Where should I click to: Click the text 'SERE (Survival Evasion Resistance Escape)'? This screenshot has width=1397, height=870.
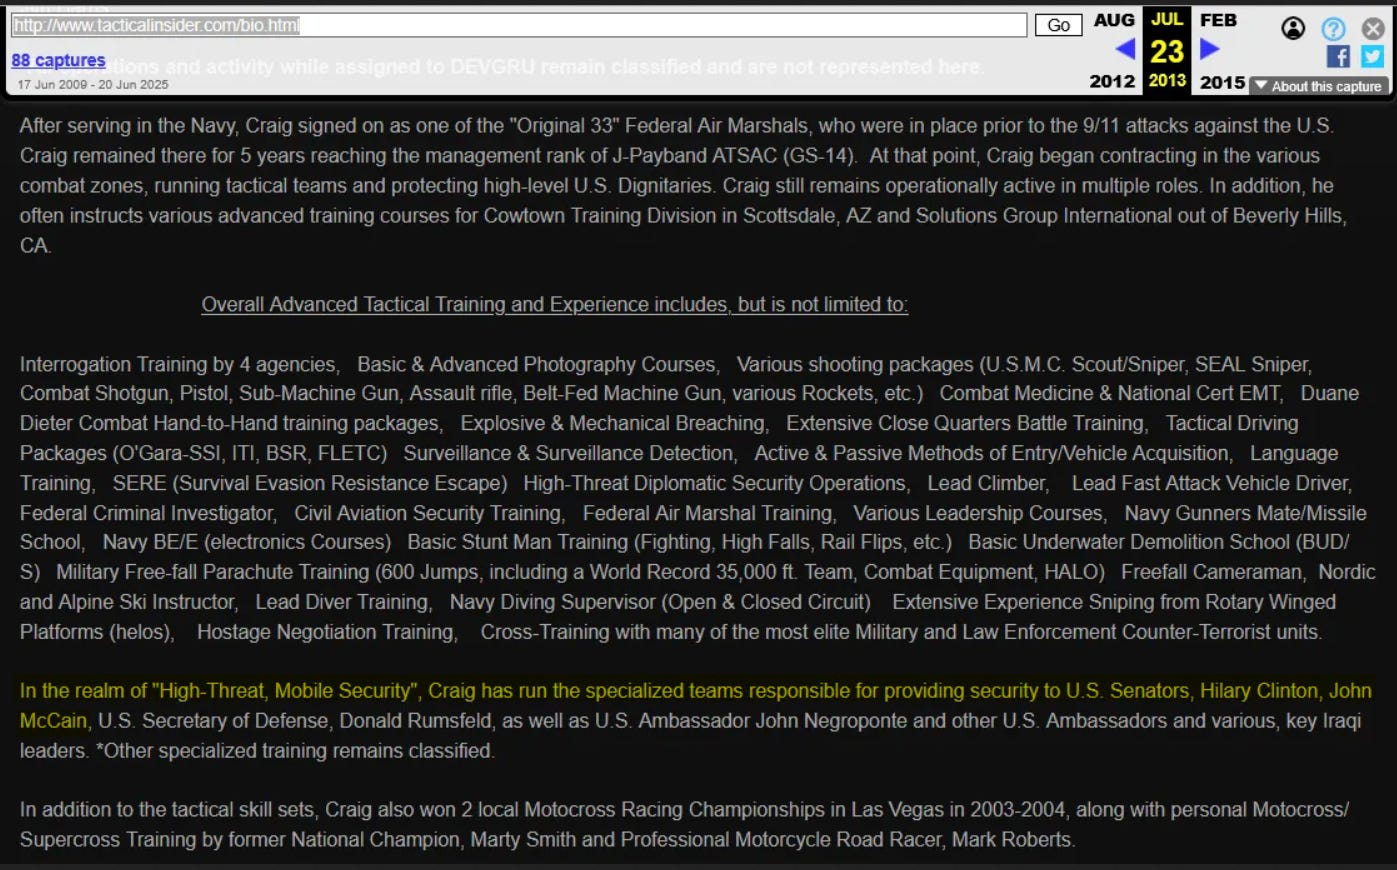pyautogui.click(x=310, y=484)
